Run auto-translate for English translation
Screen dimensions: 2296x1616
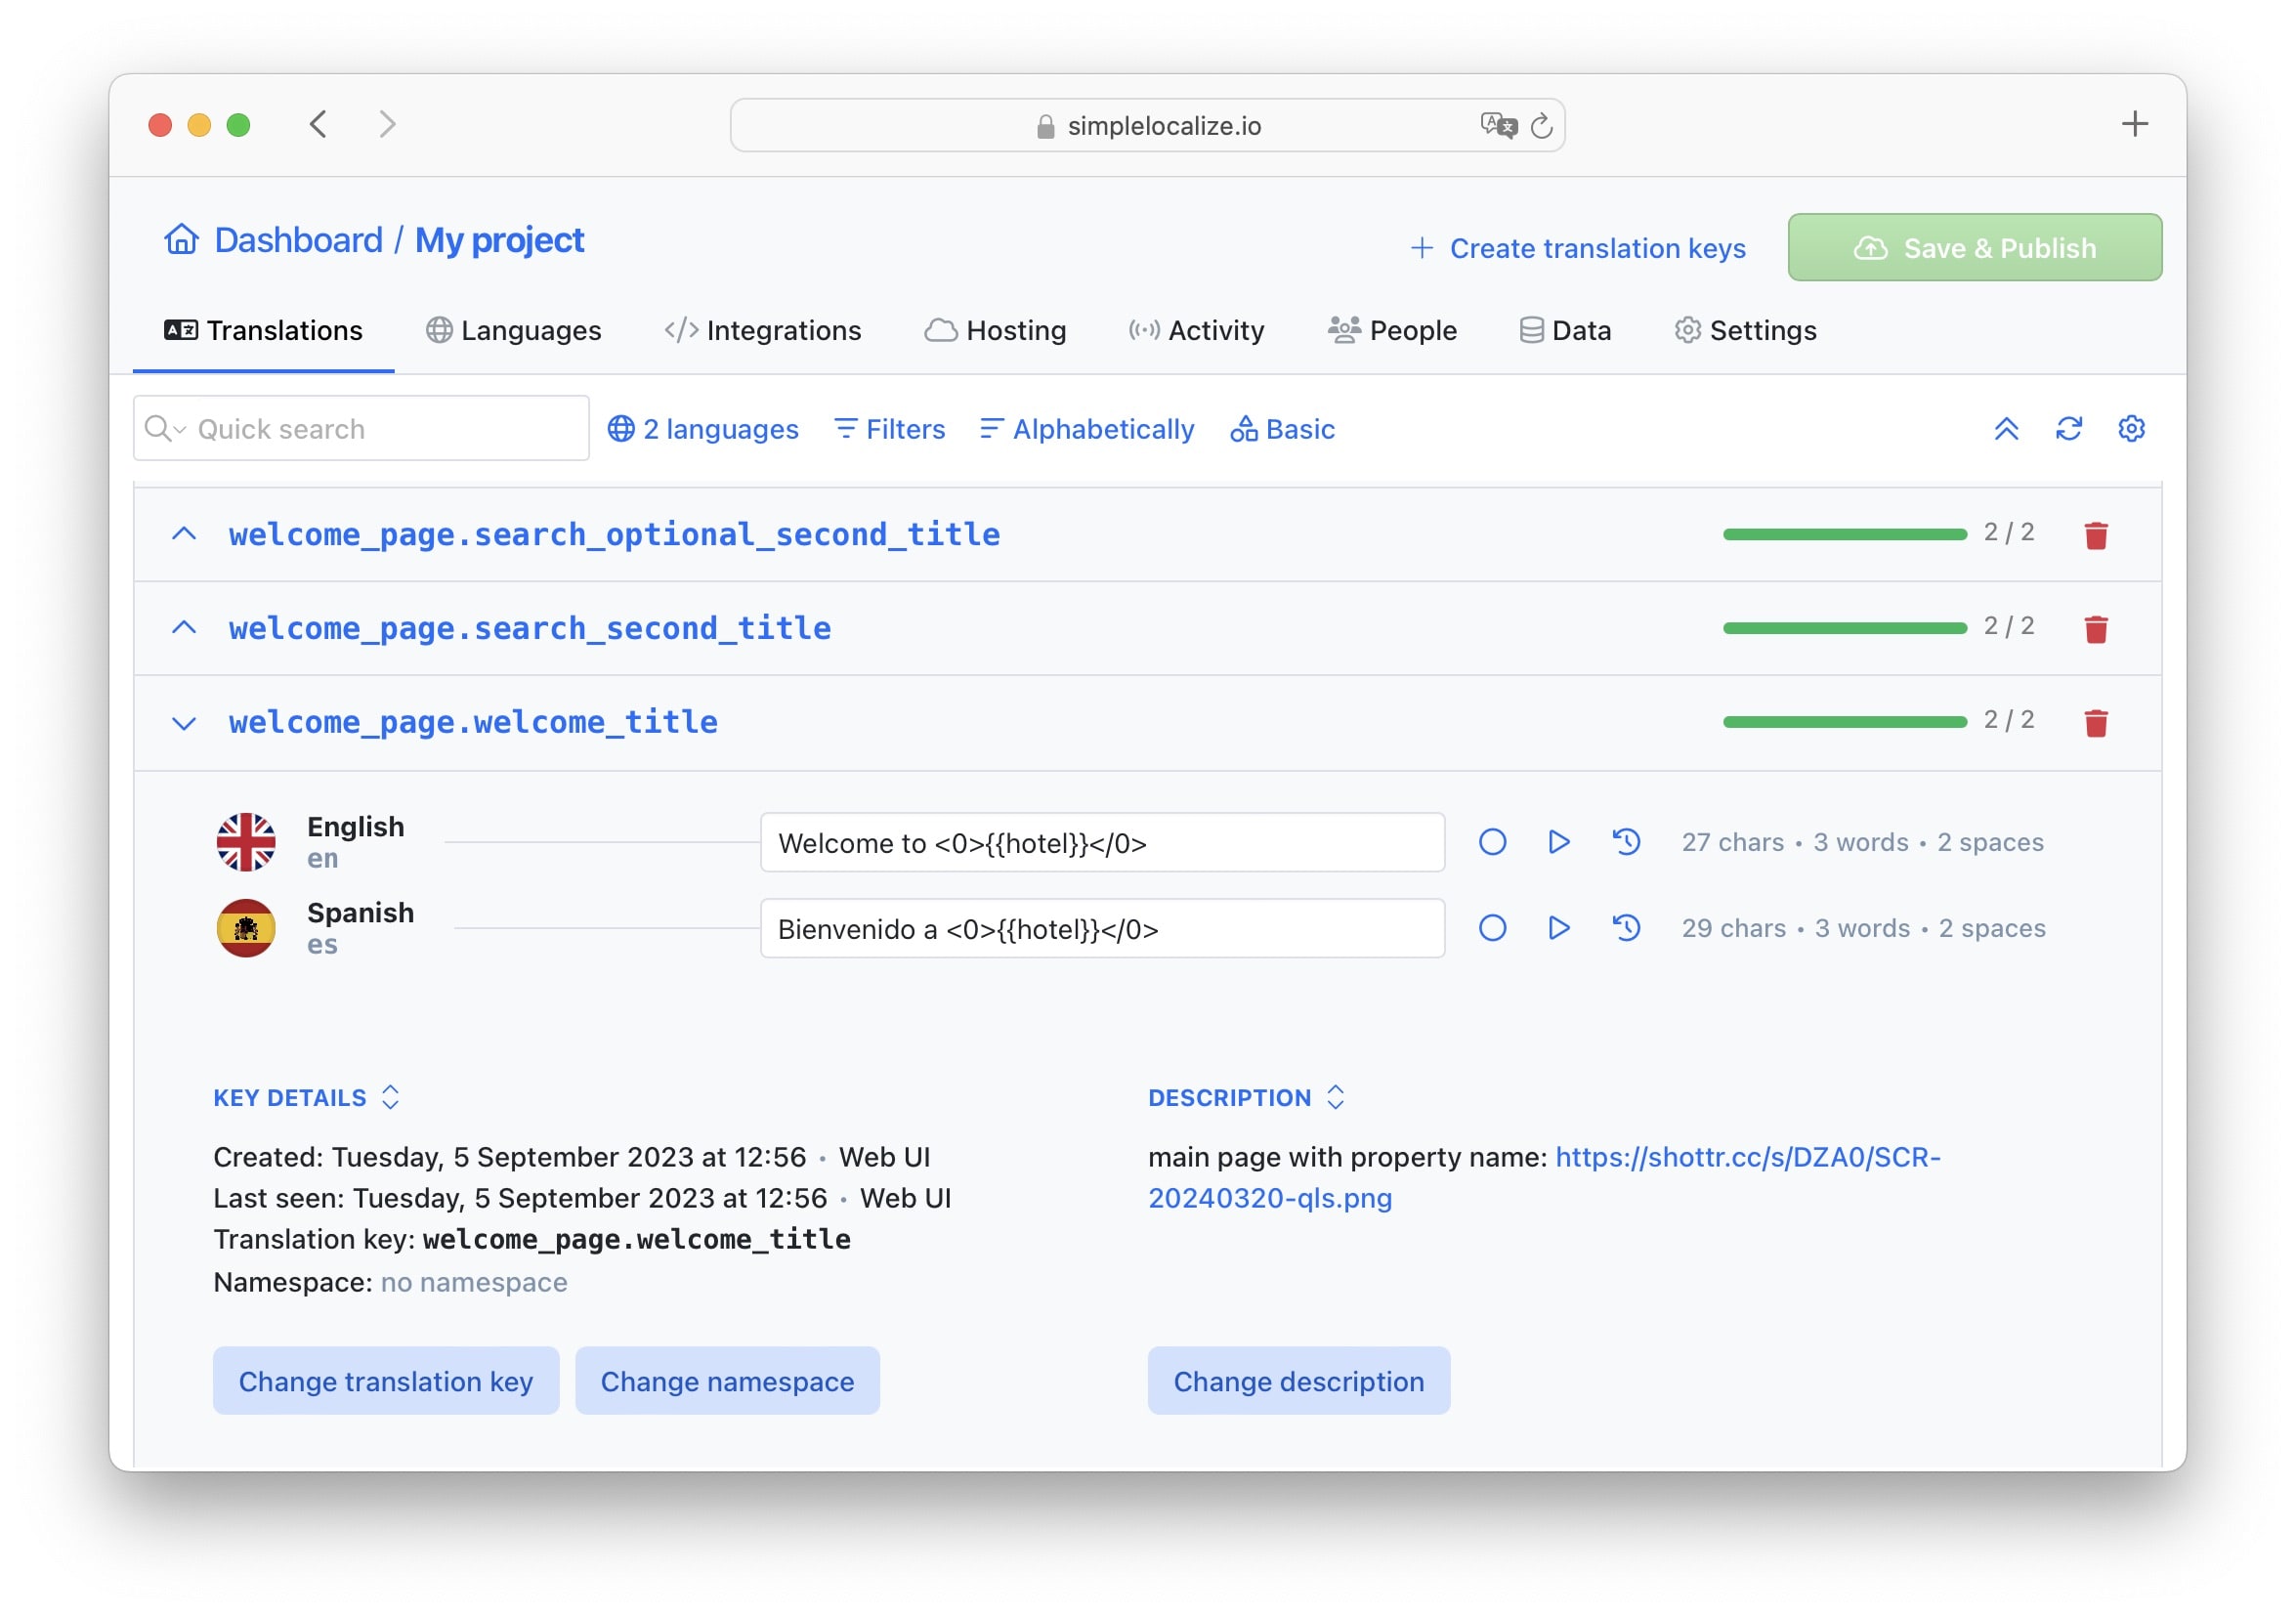click(1558, 842)
